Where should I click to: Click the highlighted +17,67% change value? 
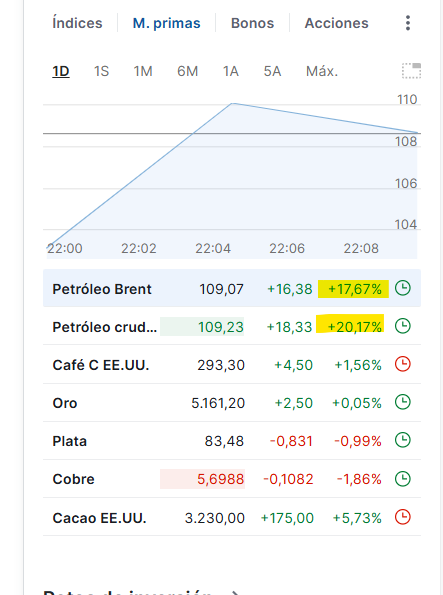(354, 289)
